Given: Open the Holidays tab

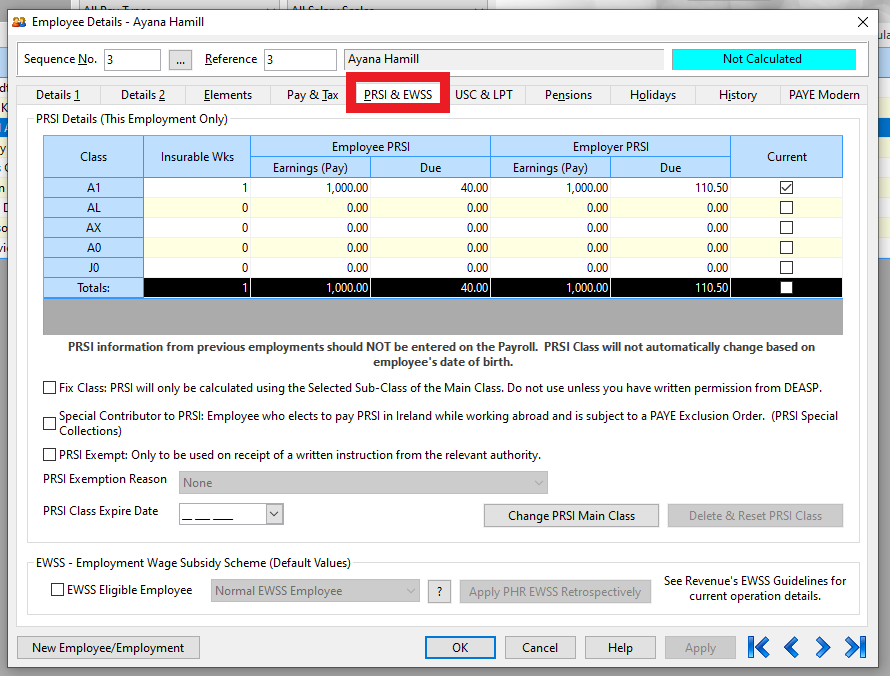Looking at the screenshot, I should [x=653, y=95].
